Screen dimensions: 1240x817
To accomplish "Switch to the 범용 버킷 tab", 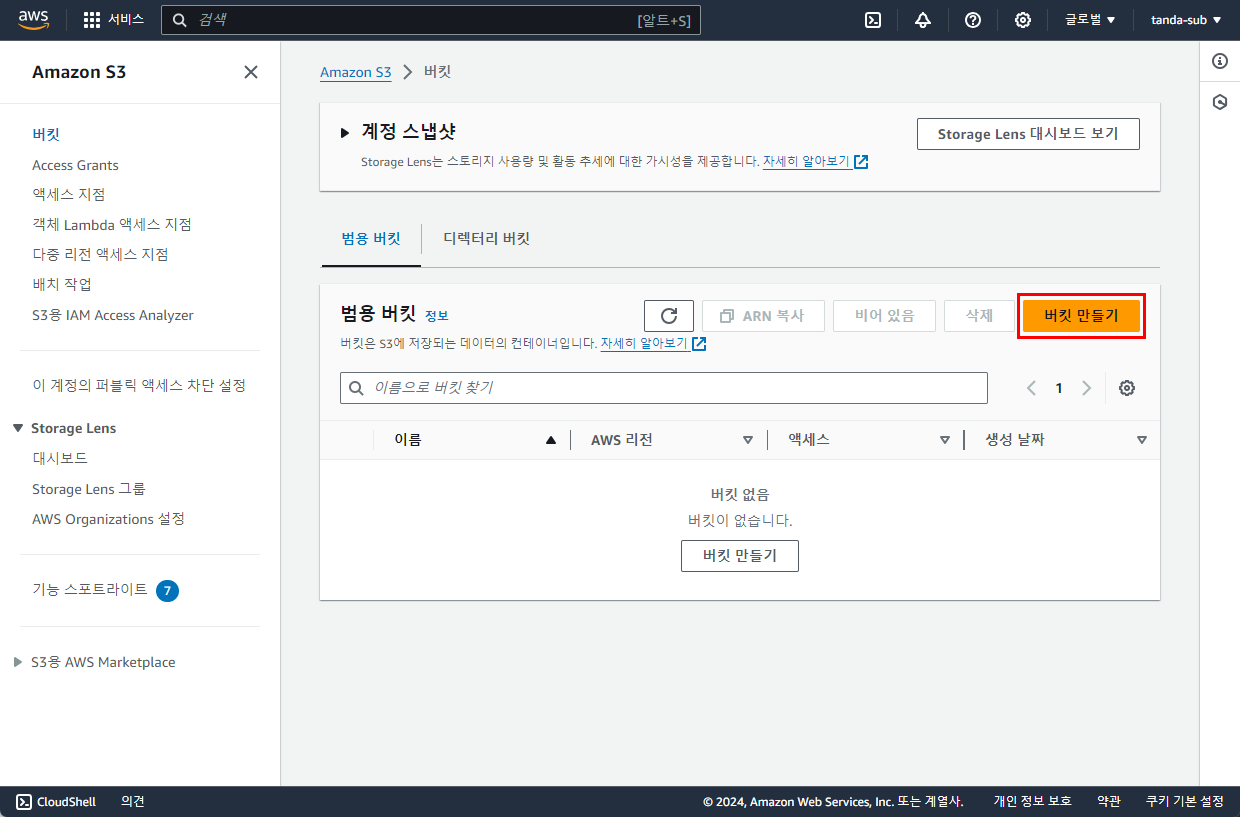I will point(371,239).
